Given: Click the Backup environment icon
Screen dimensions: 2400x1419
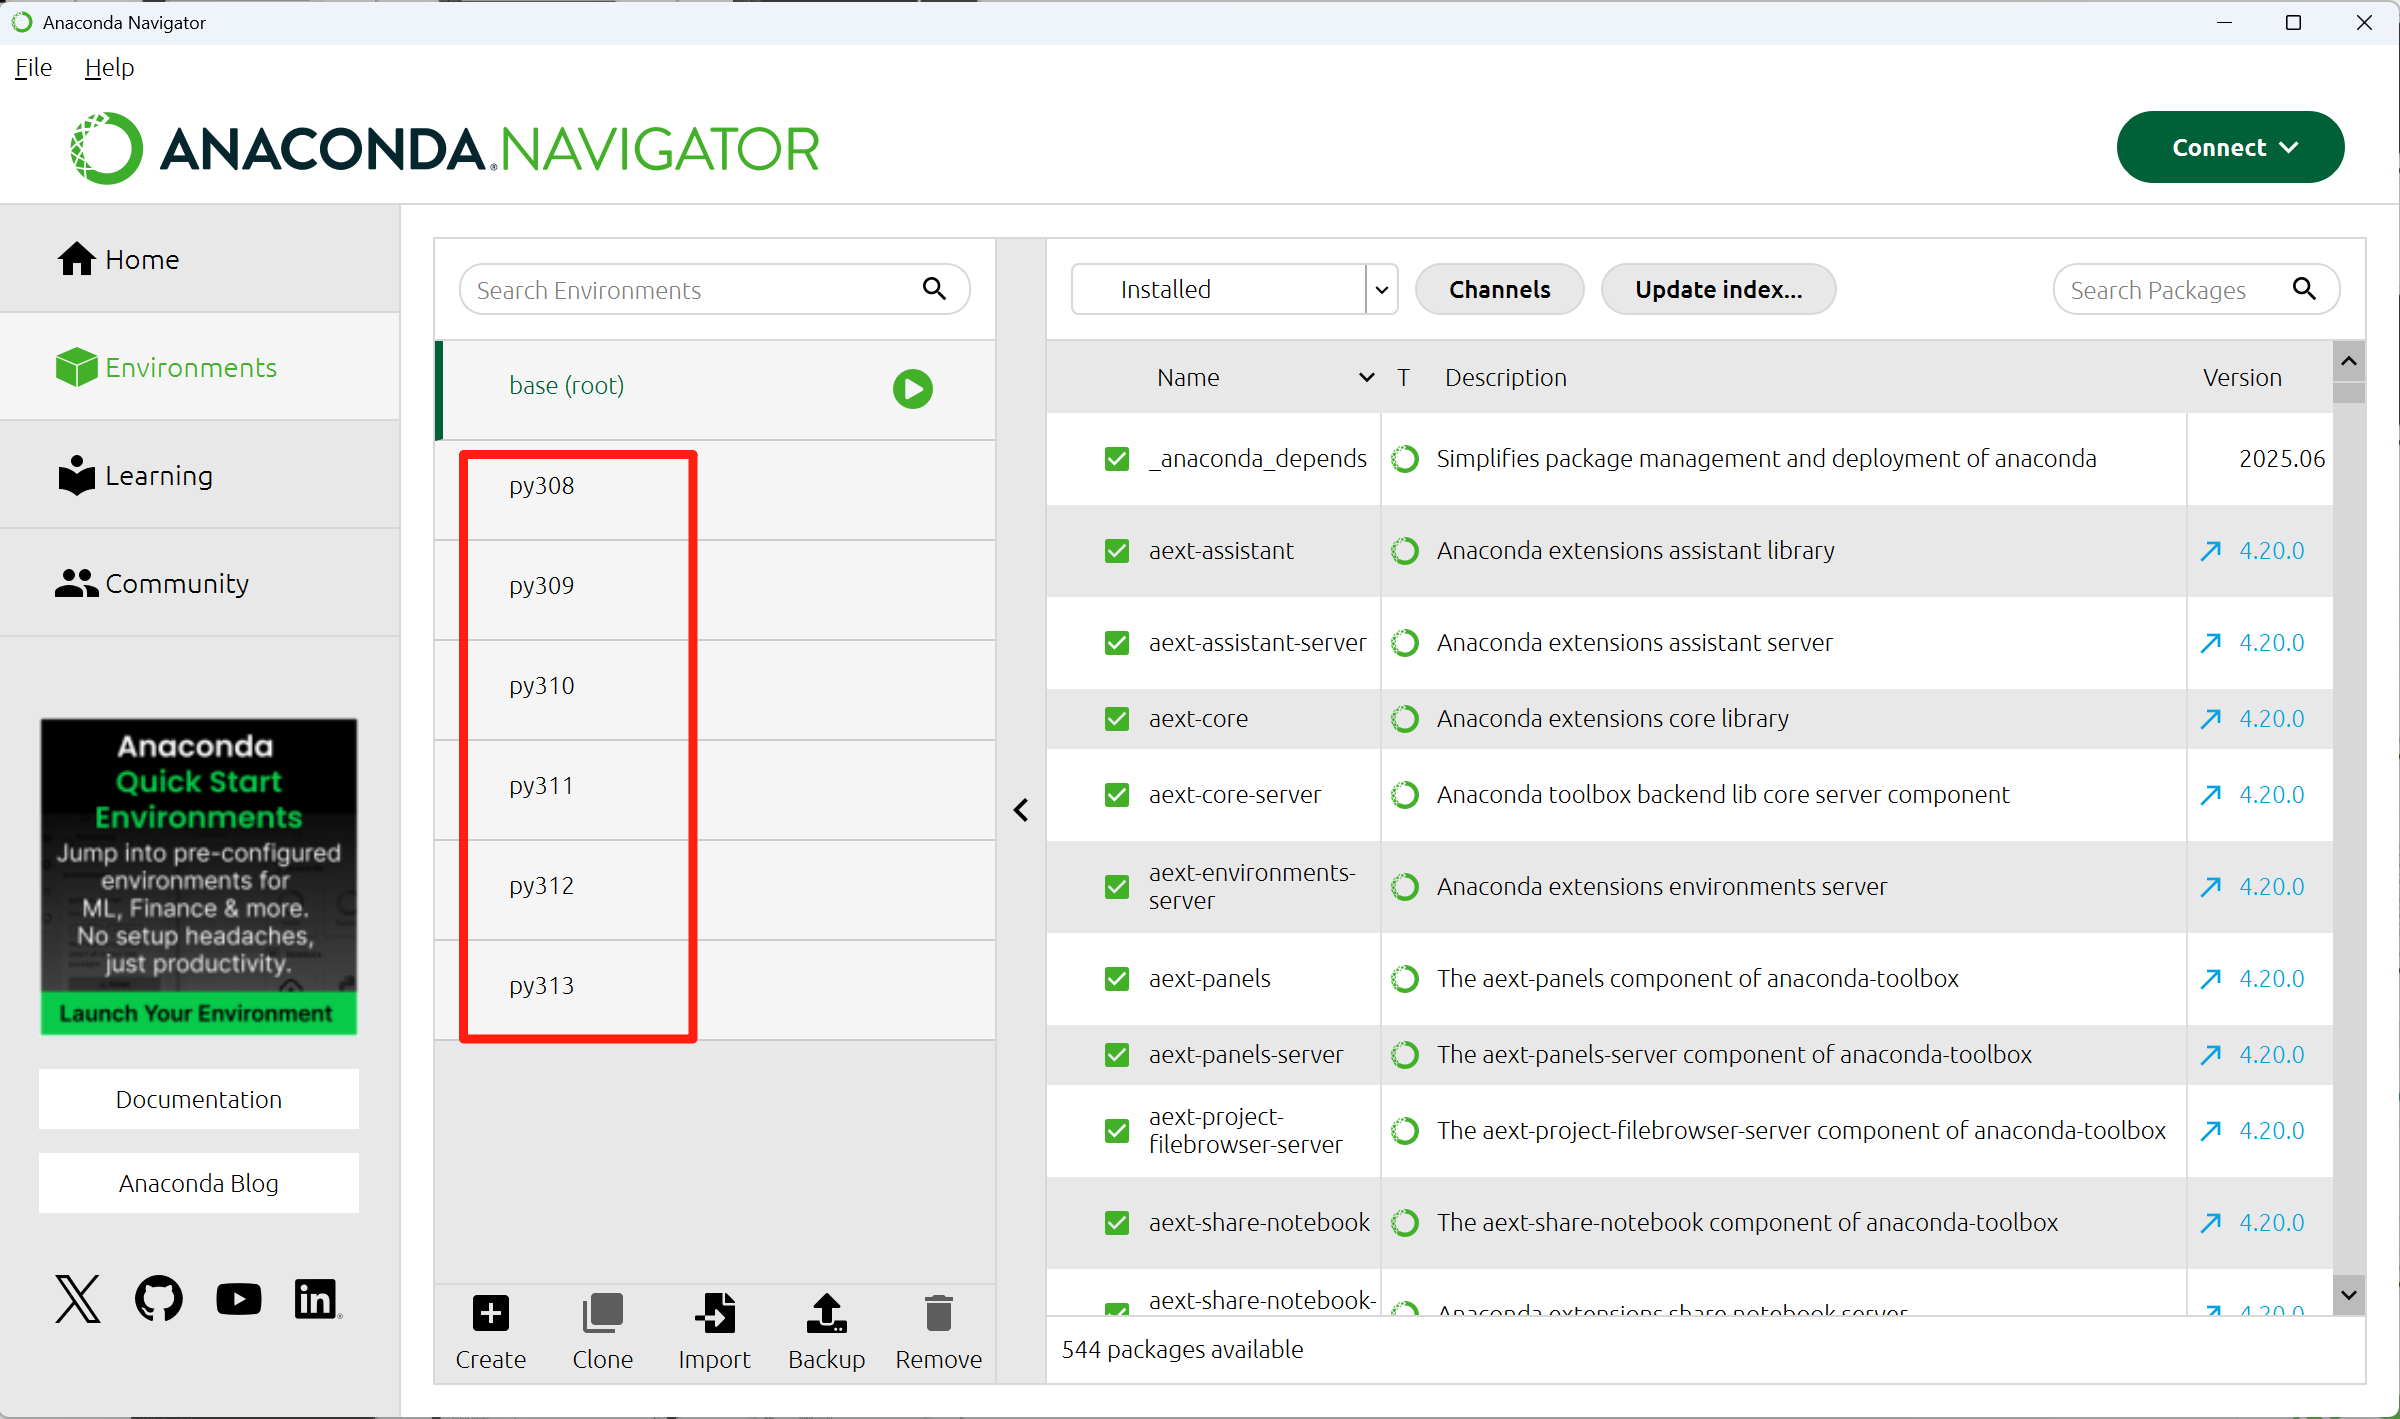Looking at the screenshot, I should [x=827, y=1313].
